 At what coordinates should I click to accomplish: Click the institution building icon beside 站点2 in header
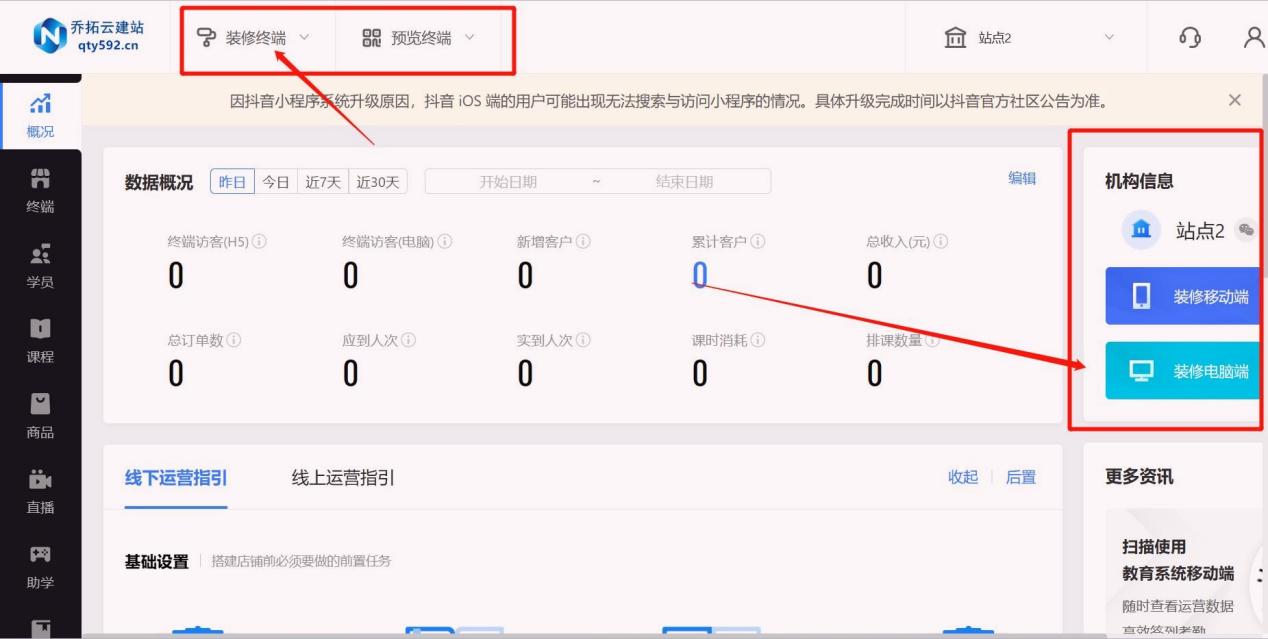(955, 38)
